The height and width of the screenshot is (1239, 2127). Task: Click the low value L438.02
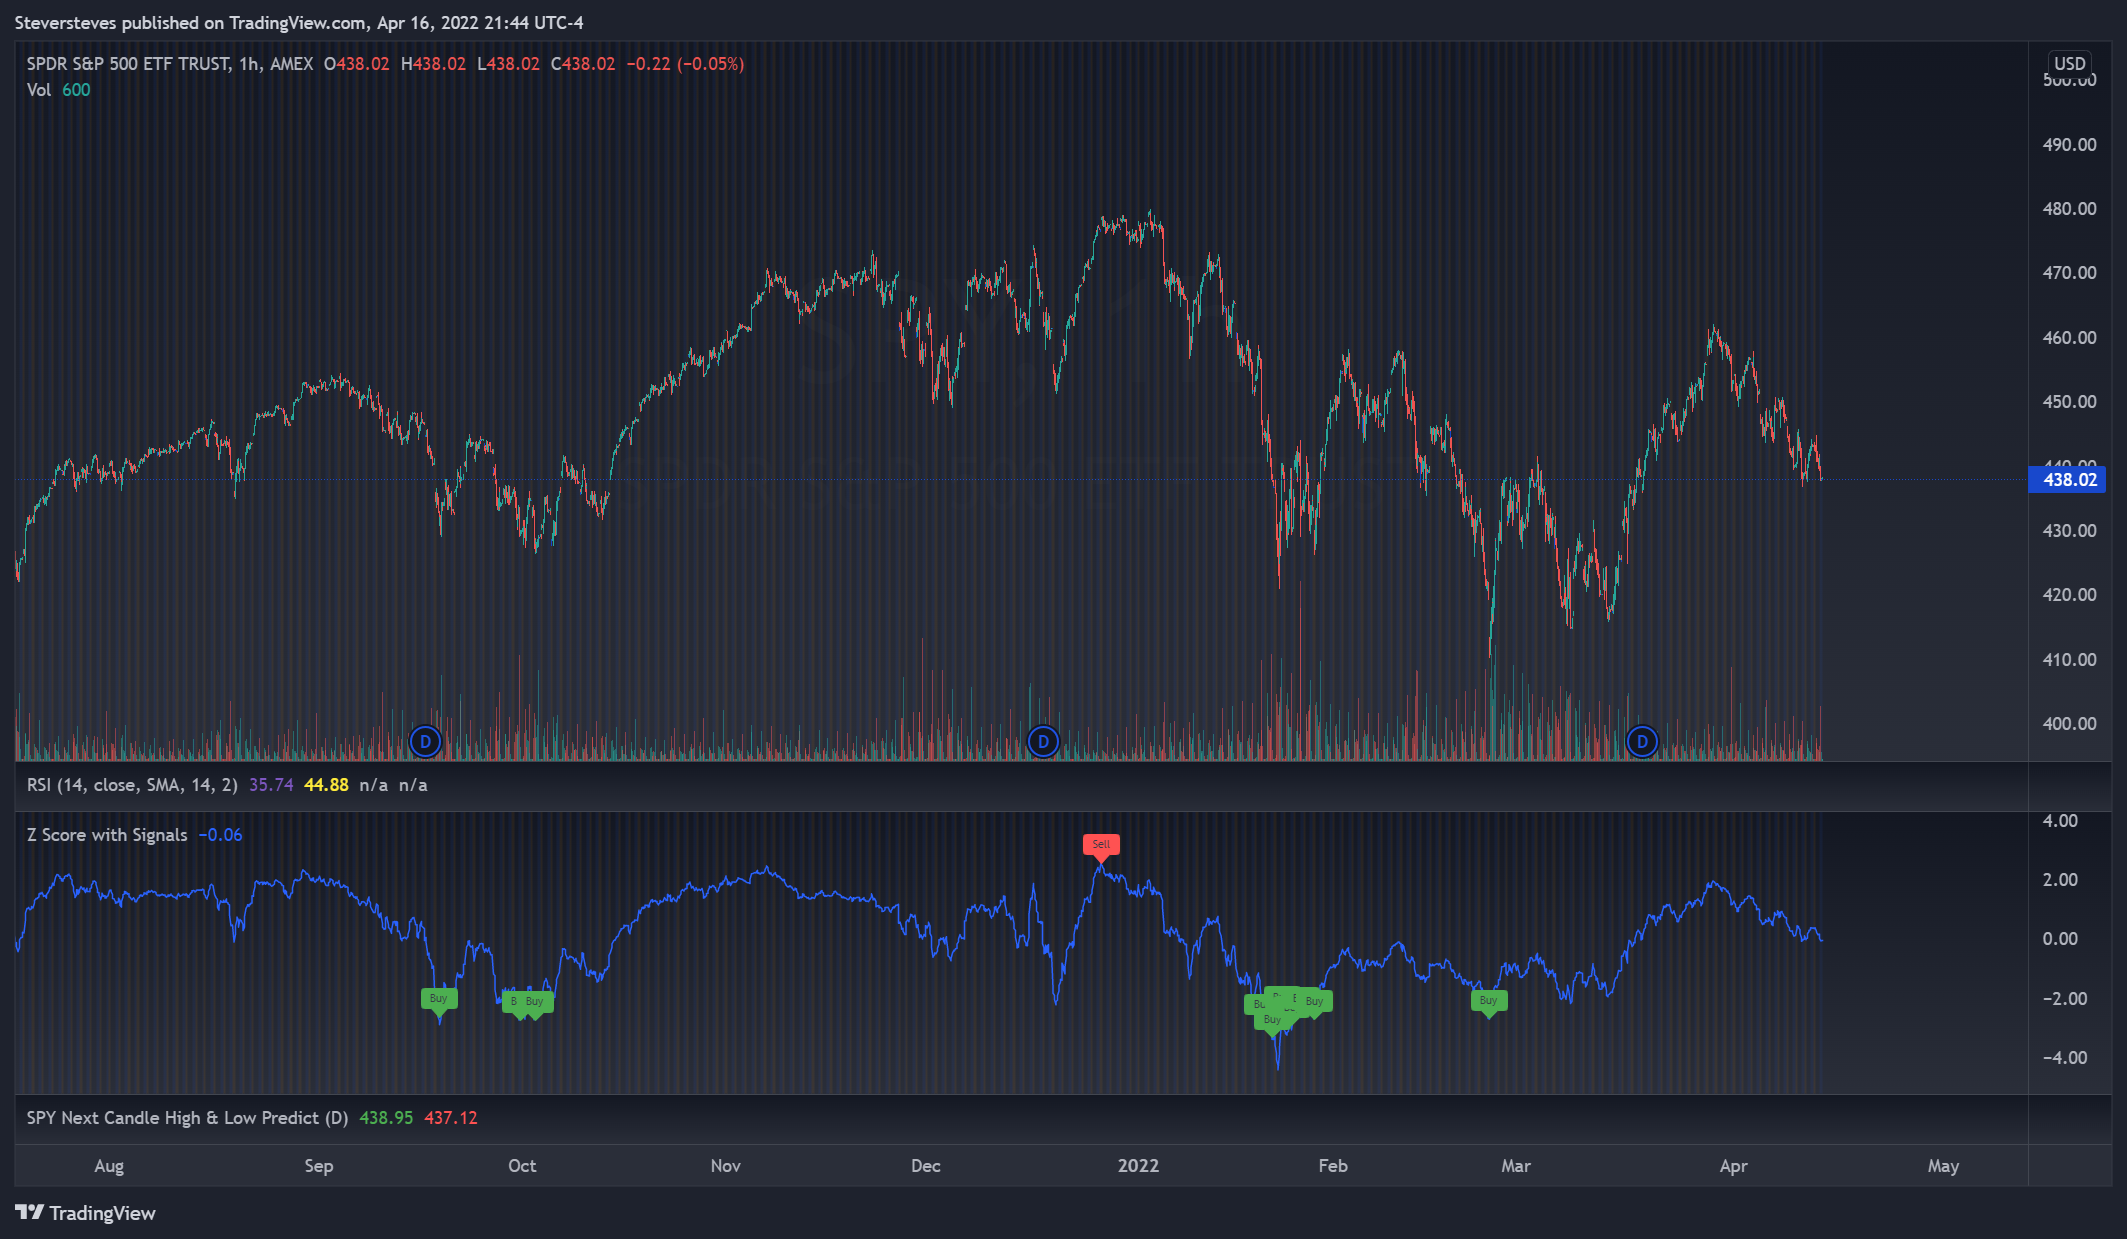tap(508, 64)
